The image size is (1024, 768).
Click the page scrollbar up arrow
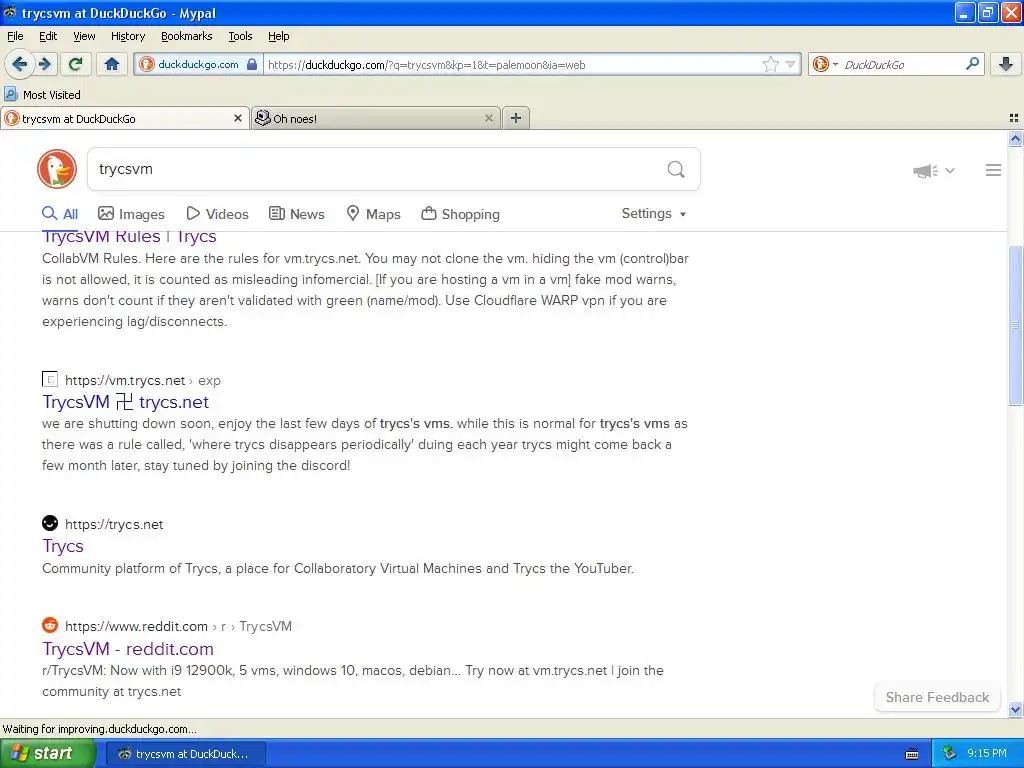tap(1015, 138)
